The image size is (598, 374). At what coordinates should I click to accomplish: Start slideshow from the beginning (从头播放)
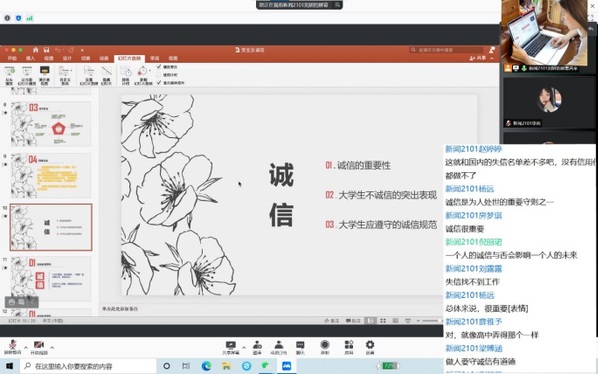10,75
